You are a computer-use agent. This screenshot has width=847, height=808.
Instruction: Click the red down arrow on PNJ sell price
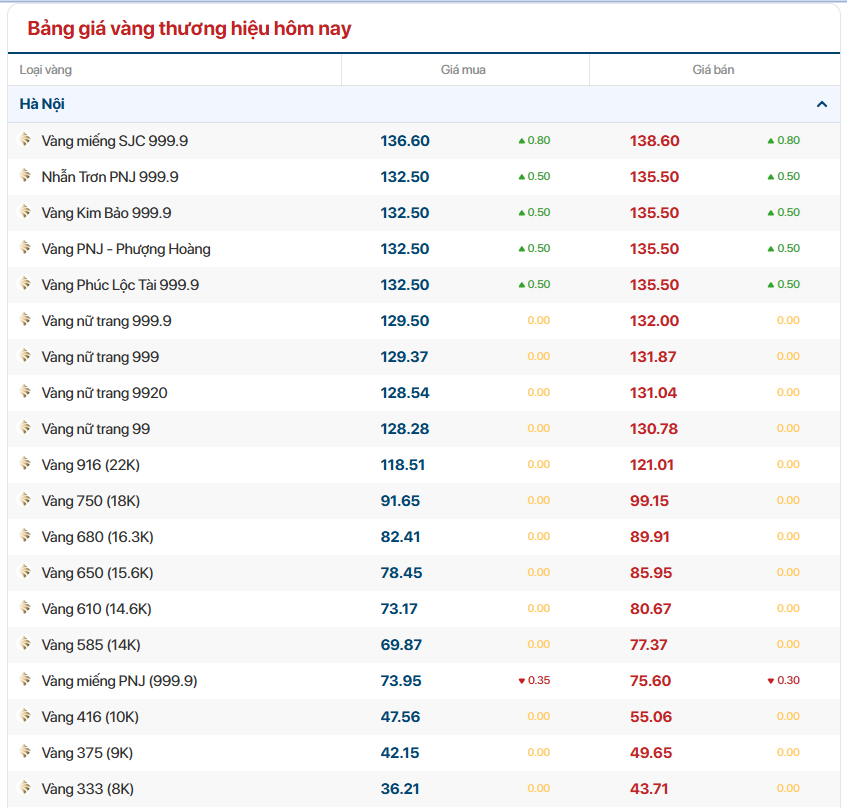click(771, 681)
